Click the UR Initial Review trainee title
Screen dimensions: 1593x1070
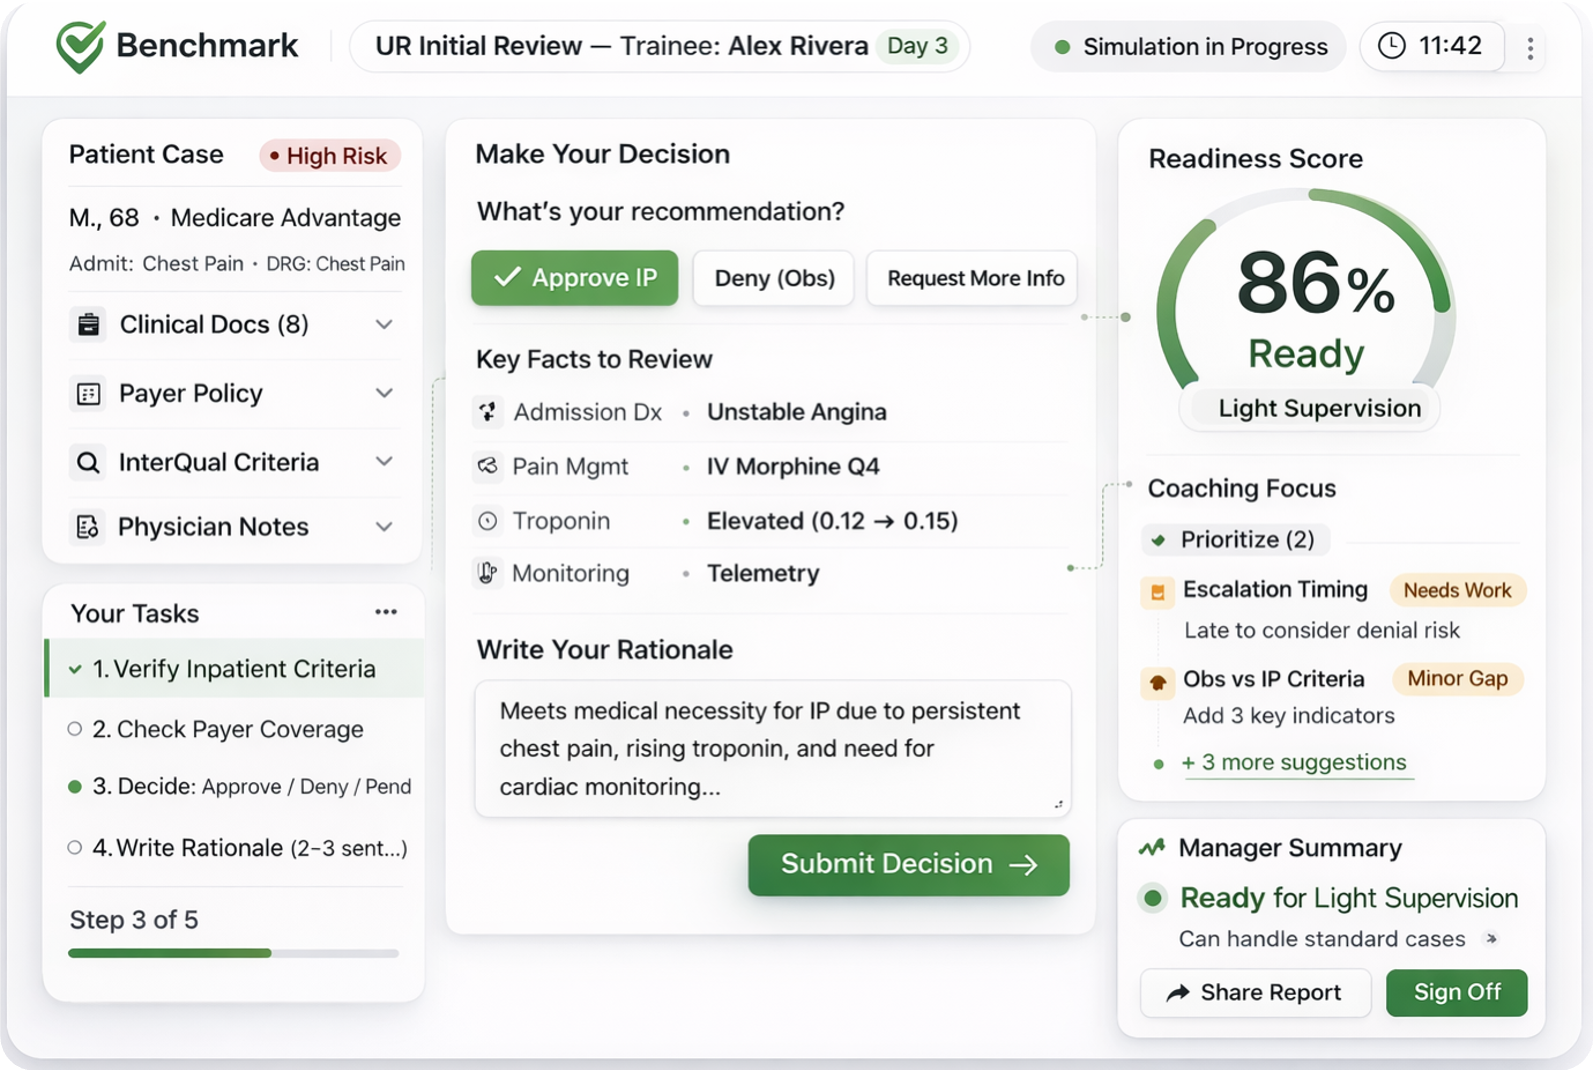(621, 46)
